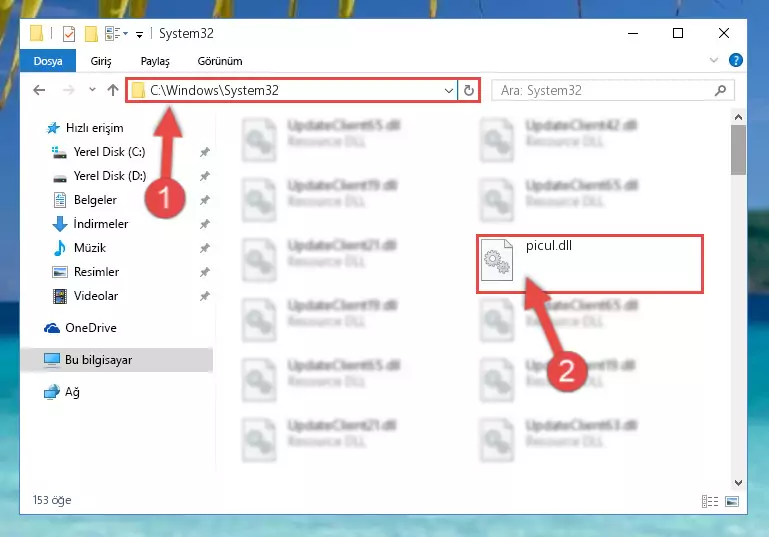This screenshot has height=537, width=769.
Task: Refresh the System32 folder view
Action: [x=469, y=91]
